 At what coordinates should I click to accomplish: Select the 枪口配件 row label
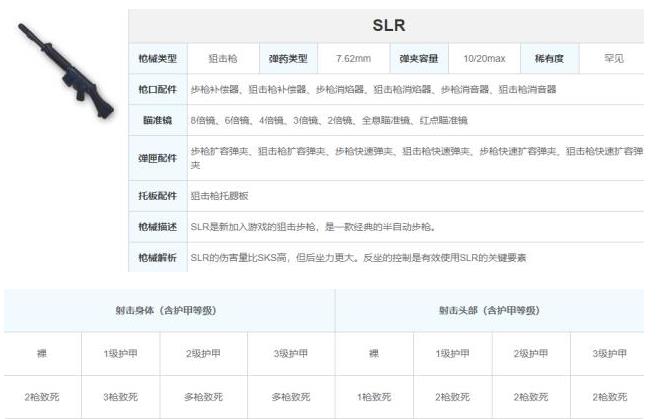pyautogui.click(x=157, y=89)
